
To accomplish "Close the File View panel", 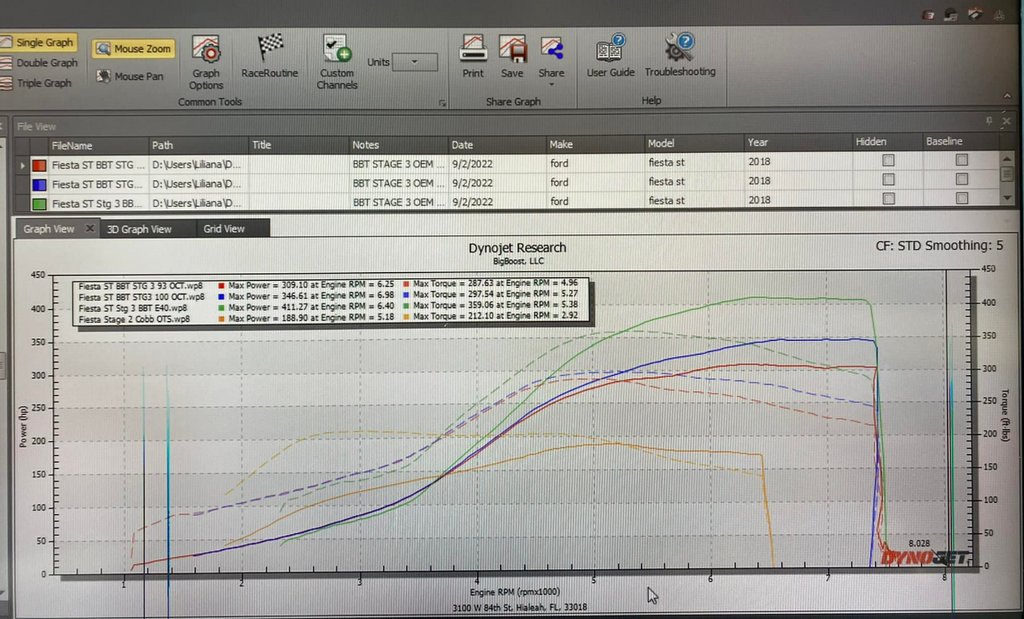I will [x=1006, y=121].
